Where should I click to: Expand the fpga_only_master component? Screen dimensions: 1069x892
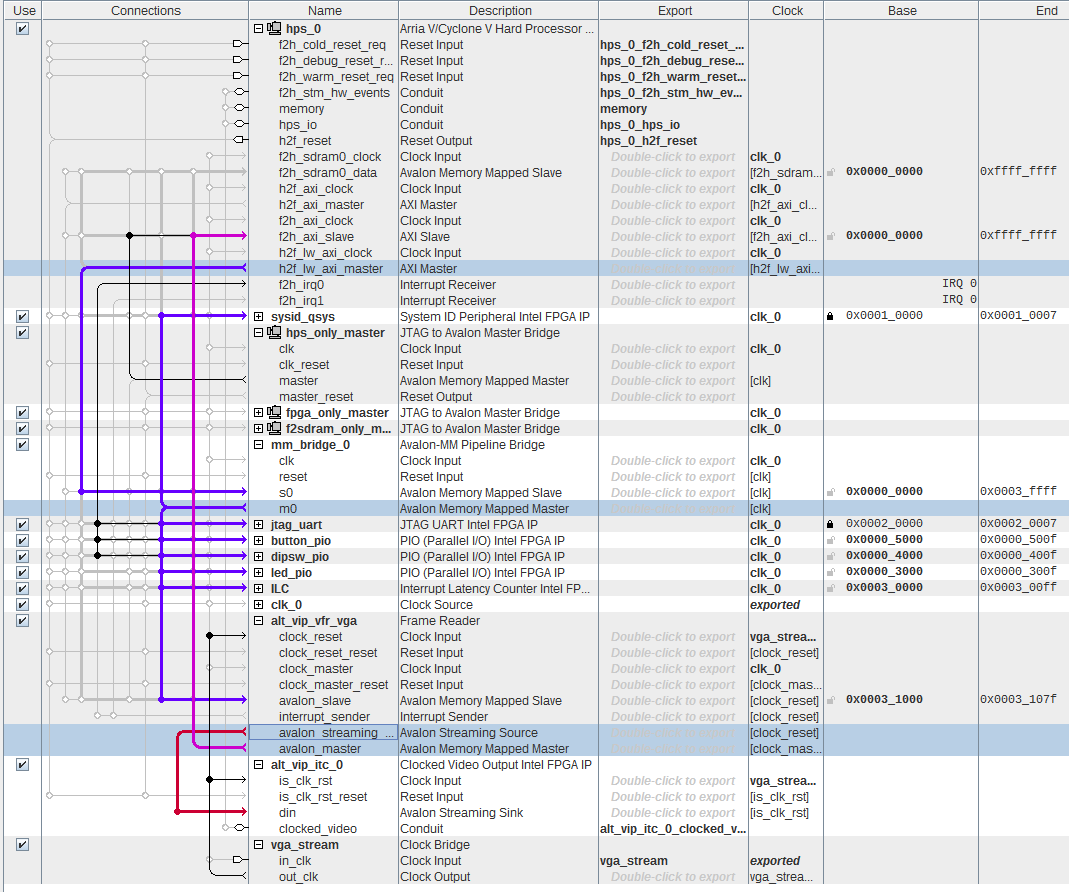[258, 413]
